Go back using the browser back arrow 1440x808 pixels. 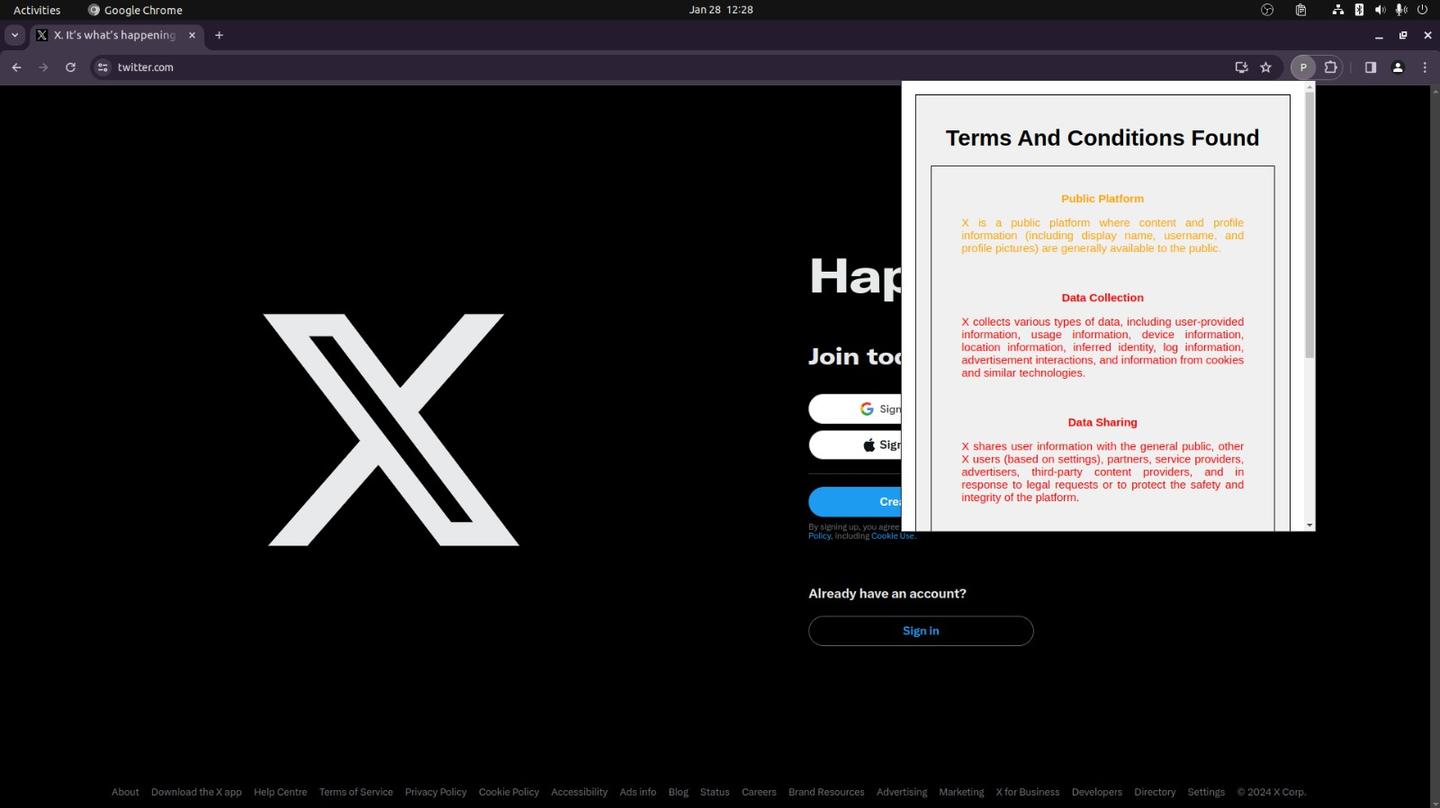coord(16,67)
